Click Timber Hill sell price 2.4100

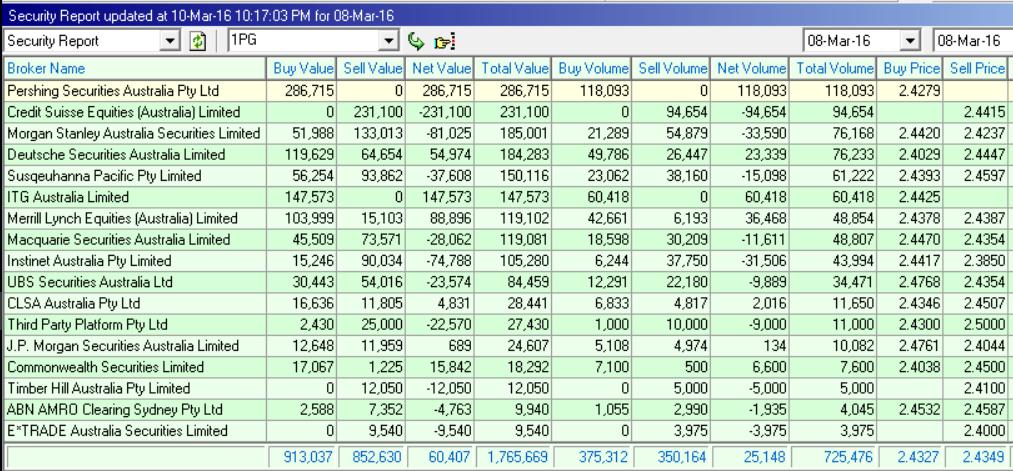pos(977,388)
